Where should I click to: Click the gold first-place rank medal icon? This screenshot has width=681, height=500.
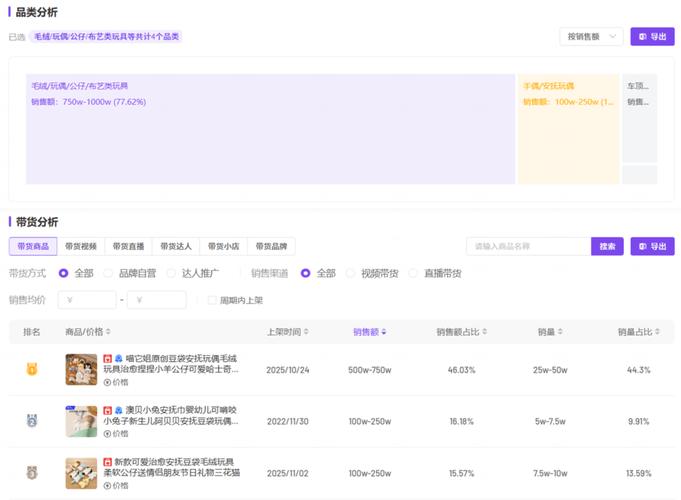tap(31, 369)
